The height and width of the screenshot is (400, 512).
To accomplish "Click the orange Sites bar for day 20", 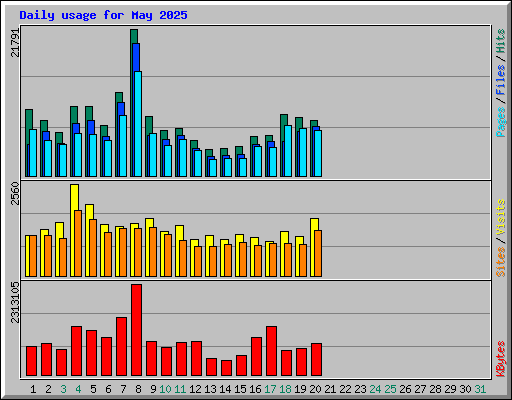I will (x=318, y=253).
